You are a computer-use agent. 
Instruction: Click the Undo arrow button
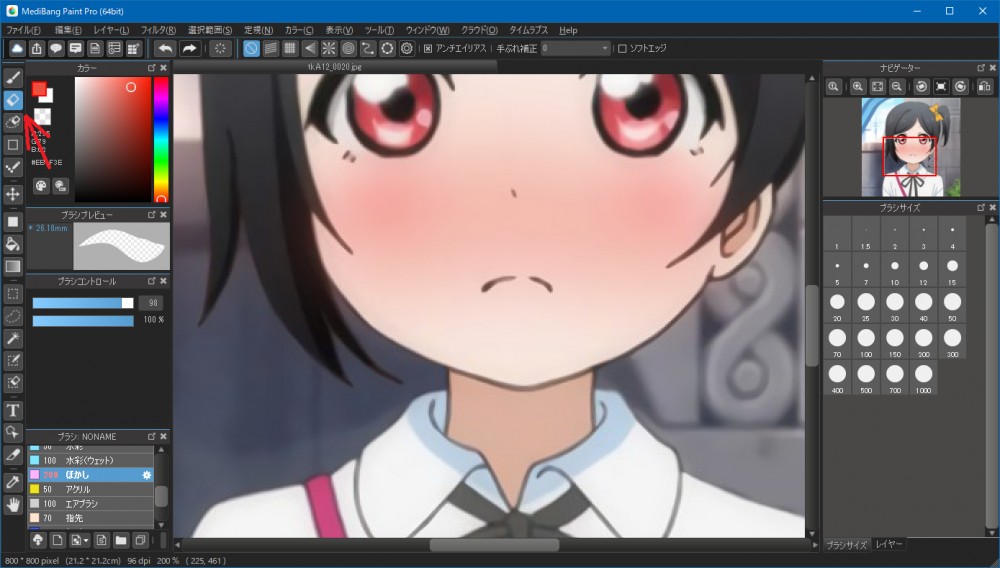point(165,48)
